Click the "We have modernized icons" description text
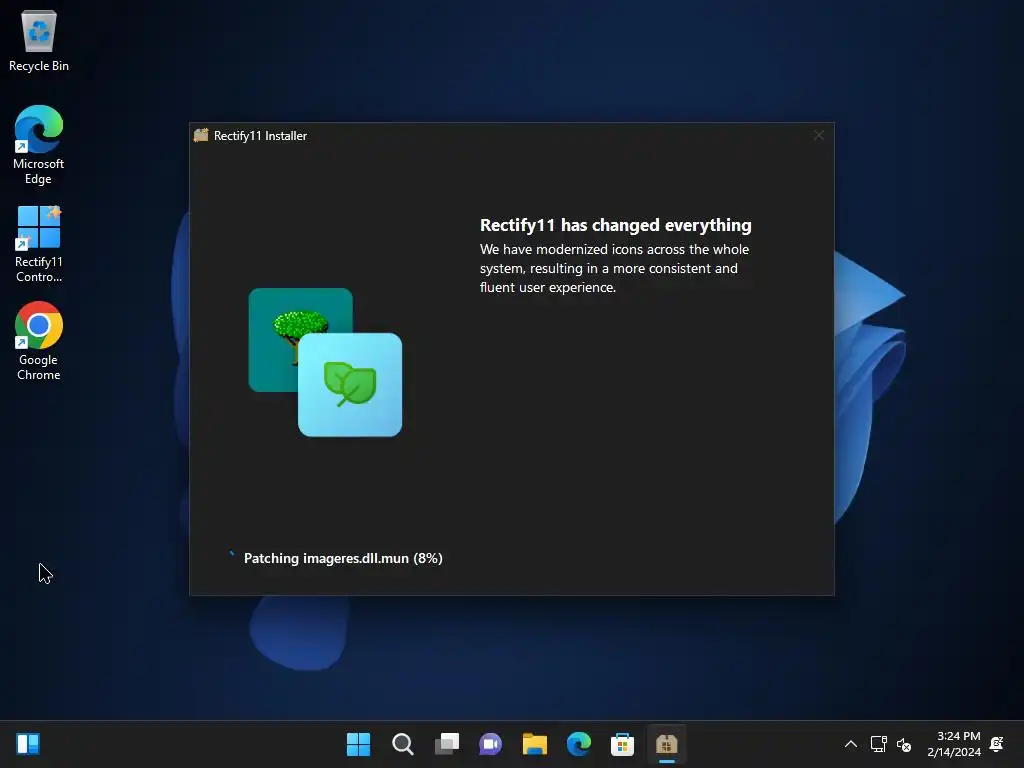This screenshot has height=768, width=1024. [614, 268]
